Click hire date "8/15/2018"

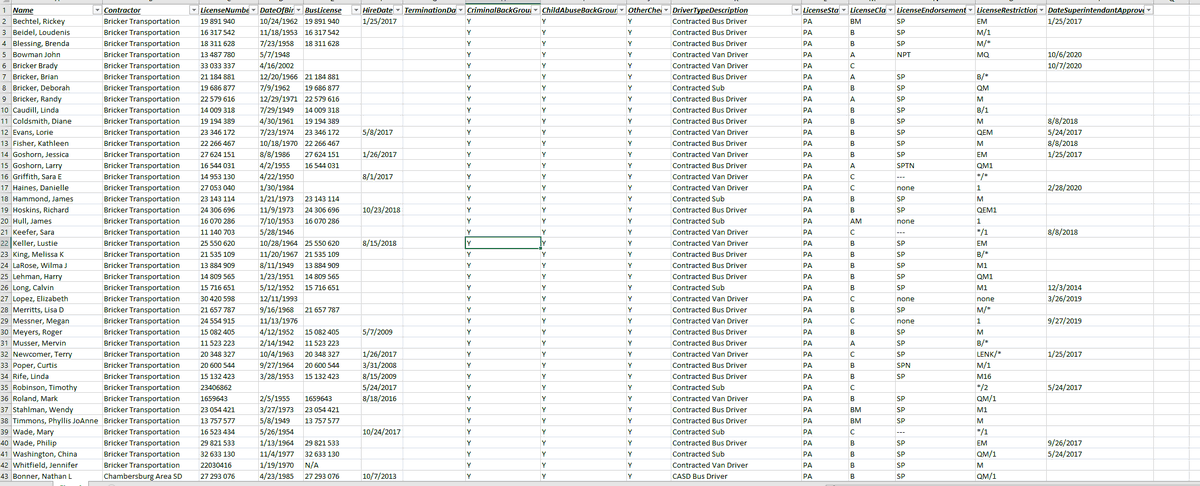(x=381, y=243)
